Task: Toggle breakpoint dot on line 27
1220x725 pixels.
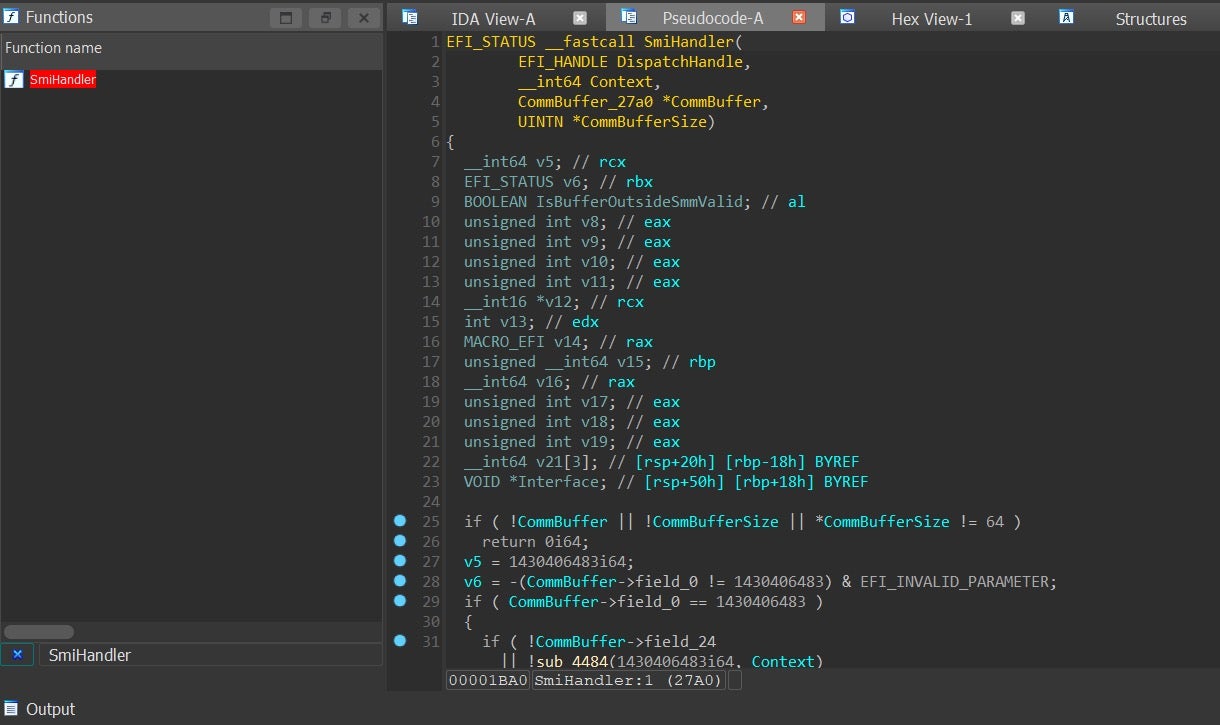Action: tap(400, 561)
